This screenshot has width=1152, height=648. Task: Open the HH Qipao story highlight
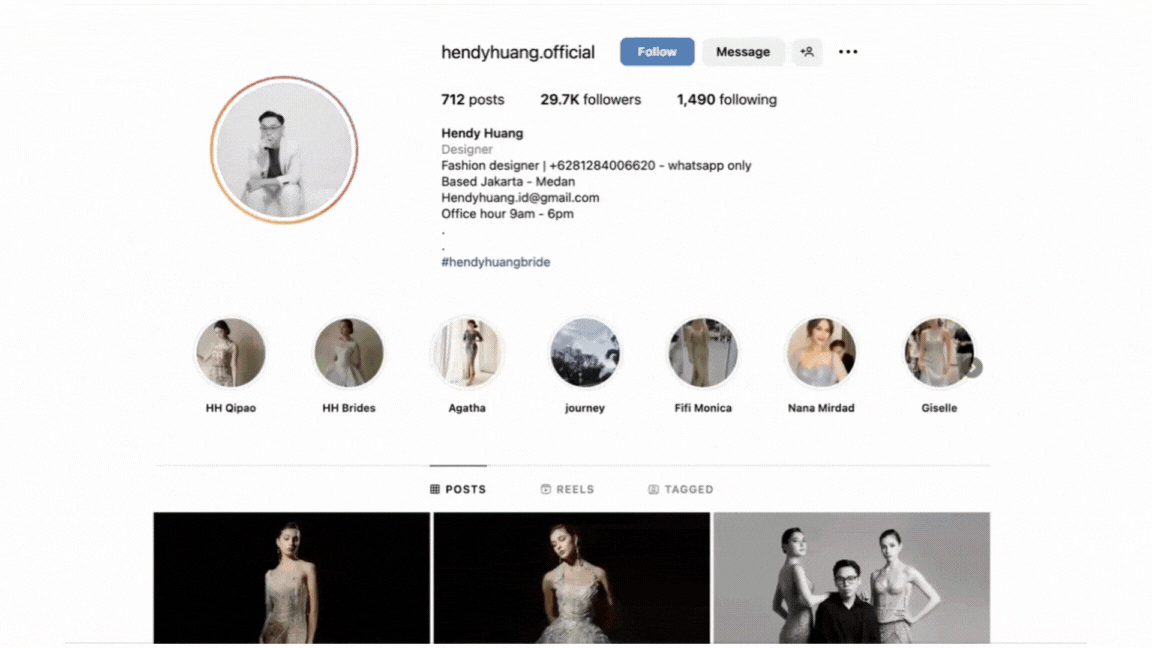pos(231,353)
